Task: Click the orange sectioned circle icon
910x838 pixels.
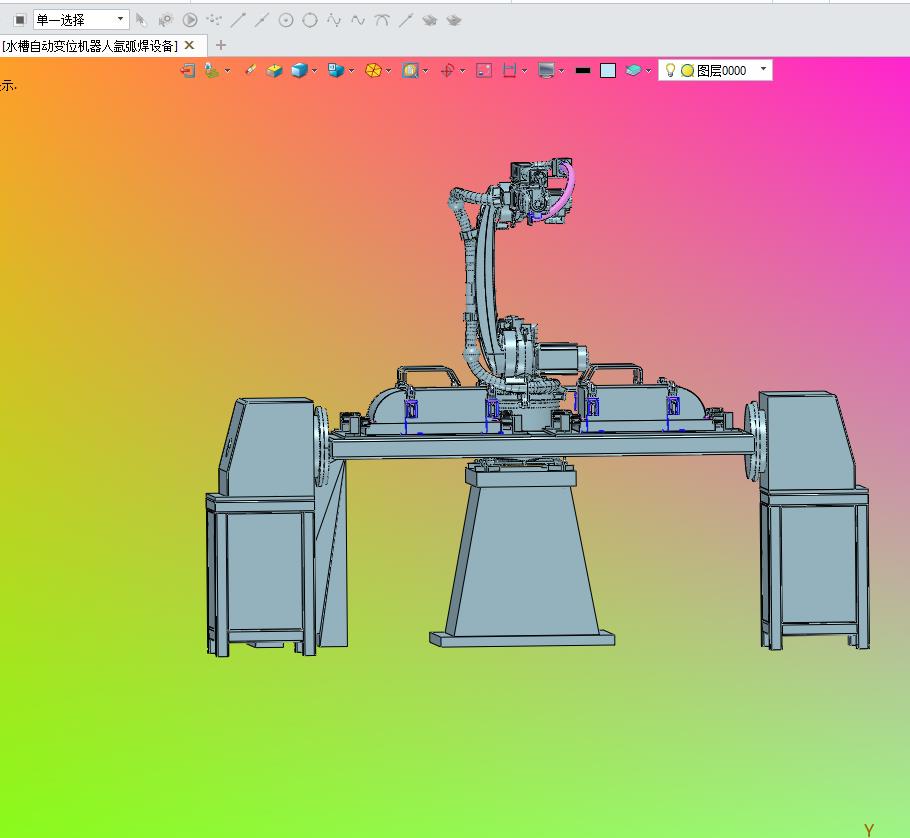Action: coord(373,70)
